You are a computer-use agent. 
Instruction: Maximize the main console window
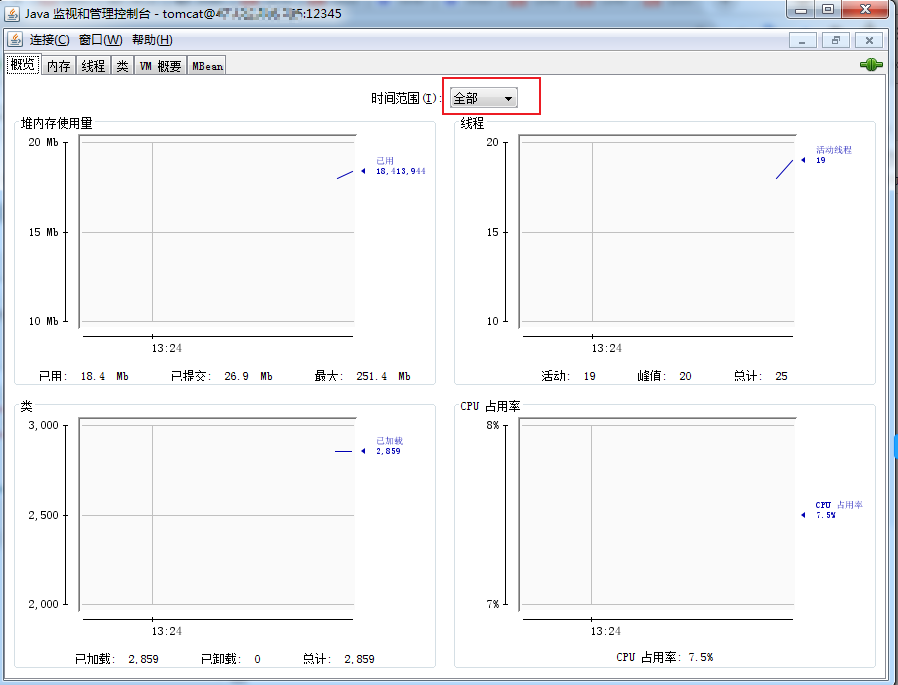(828, 10)
